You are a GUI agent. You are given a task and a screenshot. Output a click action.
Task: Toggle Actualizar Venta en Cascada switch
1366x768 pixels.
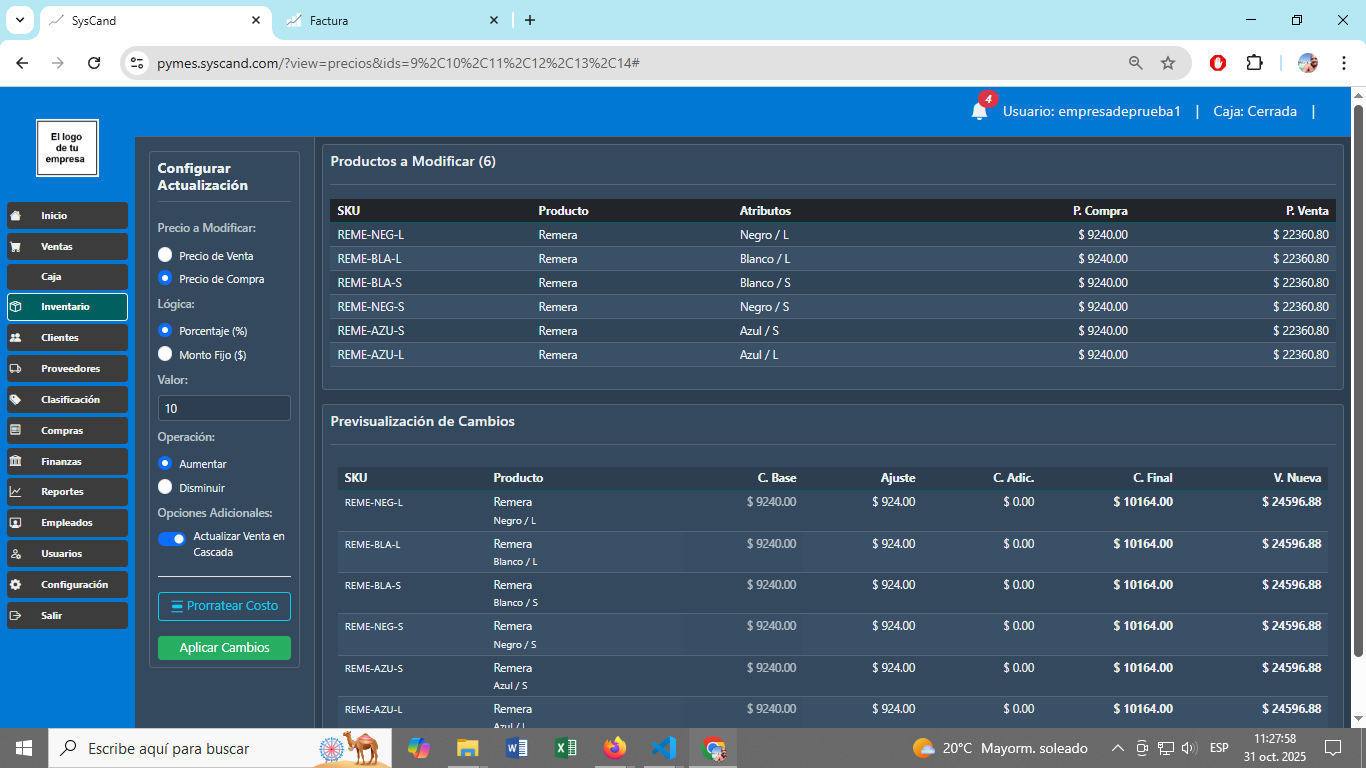pos(172,539)
